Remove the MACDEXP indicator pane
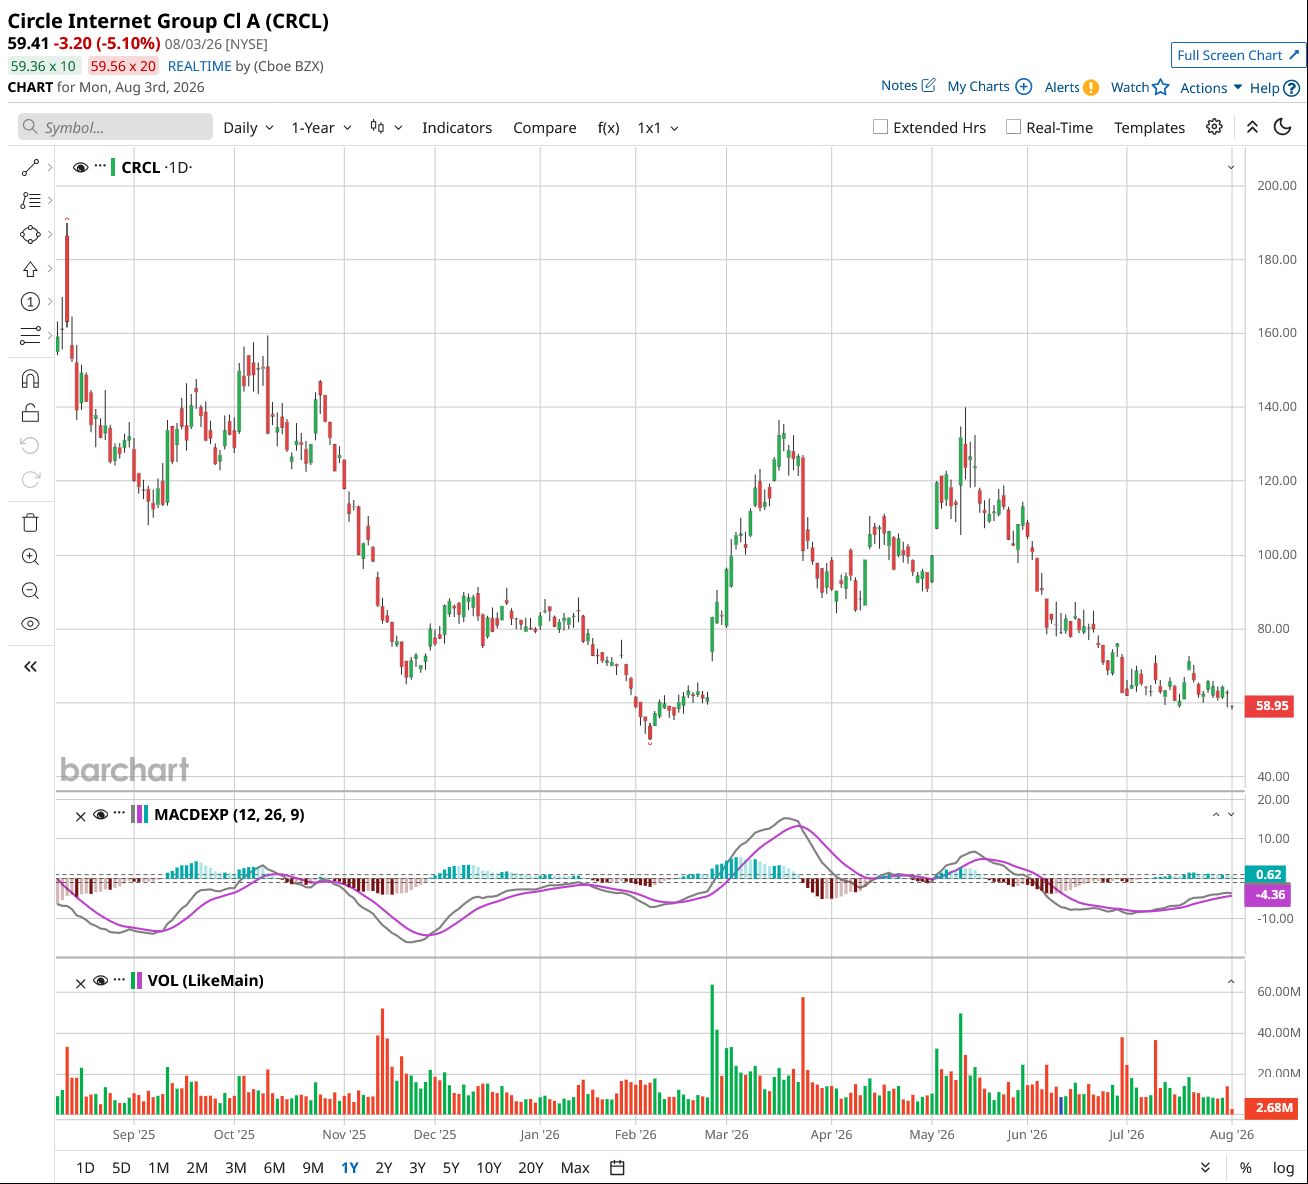This screenshot has width=1308, height=1184. (x=81, y=816)
